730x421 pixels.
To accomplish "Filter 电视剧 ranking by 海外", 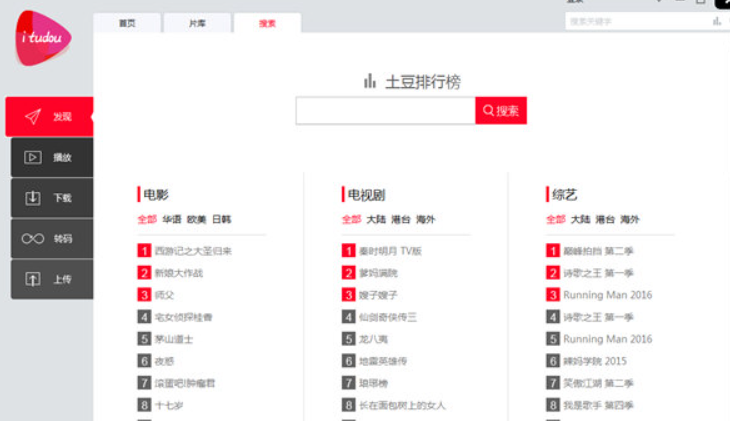I will click(x=426, y=219).
